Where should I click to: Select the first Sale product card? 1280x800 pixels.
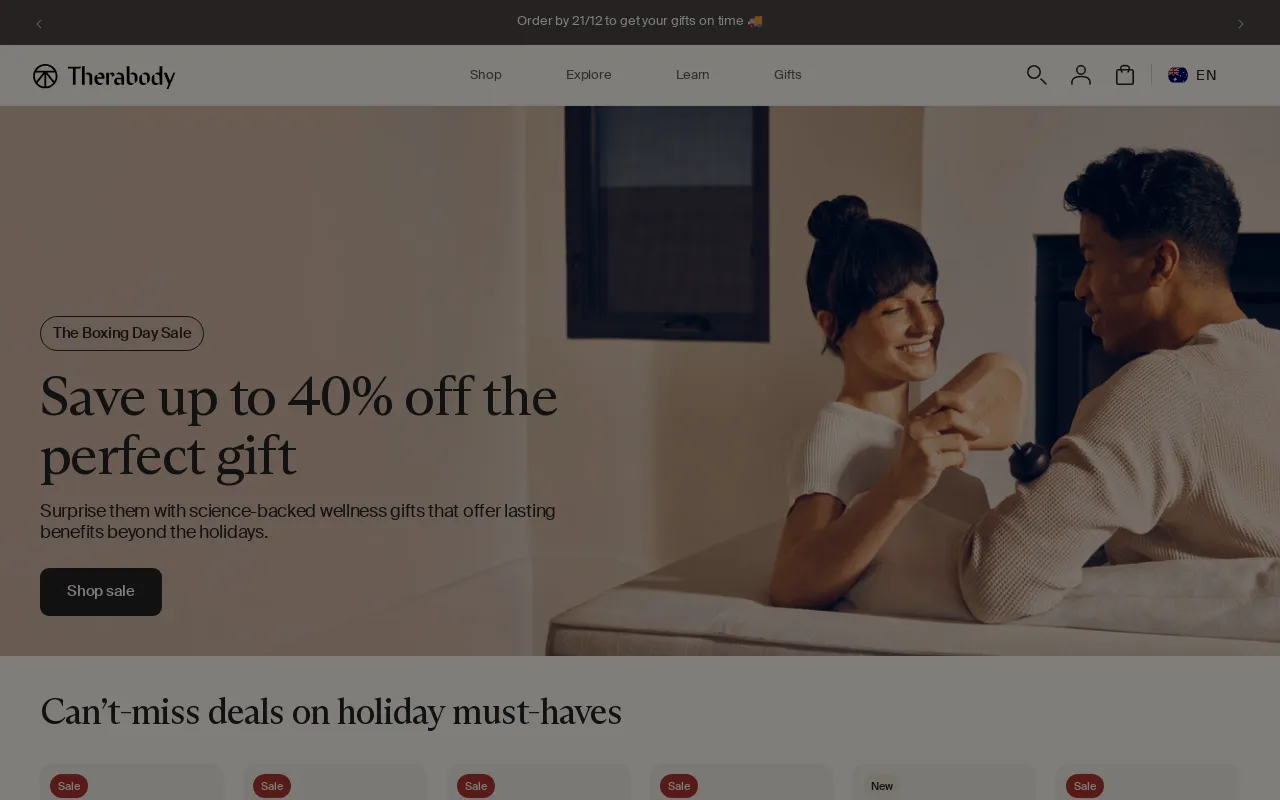[x=132, y=782]
